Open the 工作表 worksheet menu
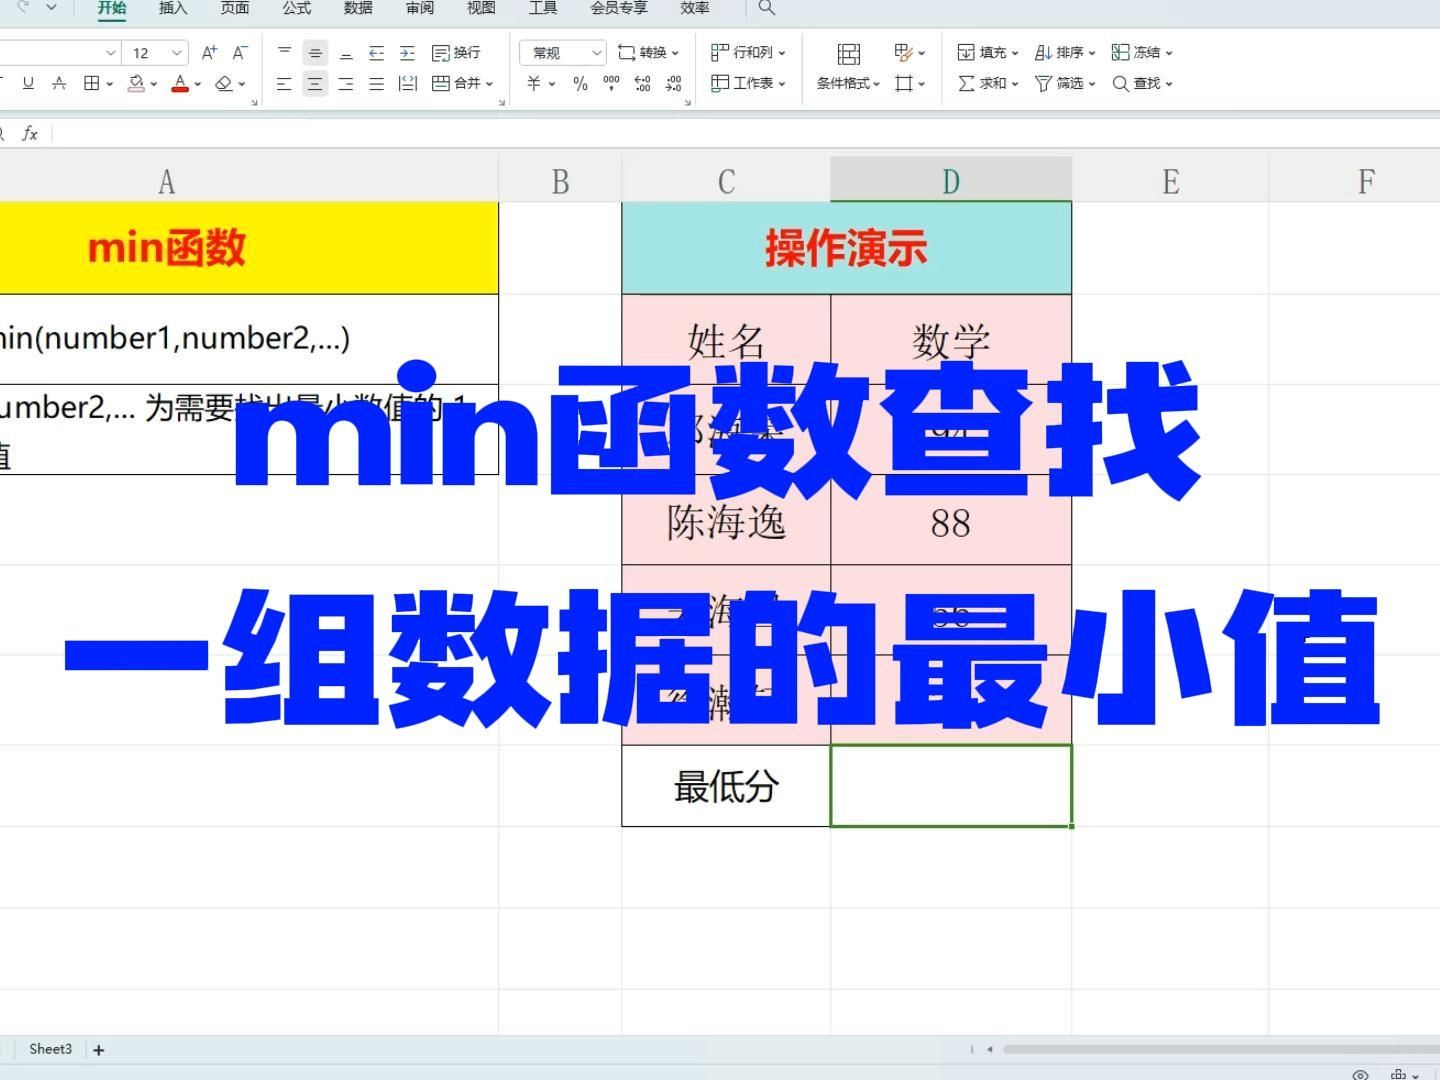The height and width of the screenshot is (1080, 1440). tap(748, 83)
